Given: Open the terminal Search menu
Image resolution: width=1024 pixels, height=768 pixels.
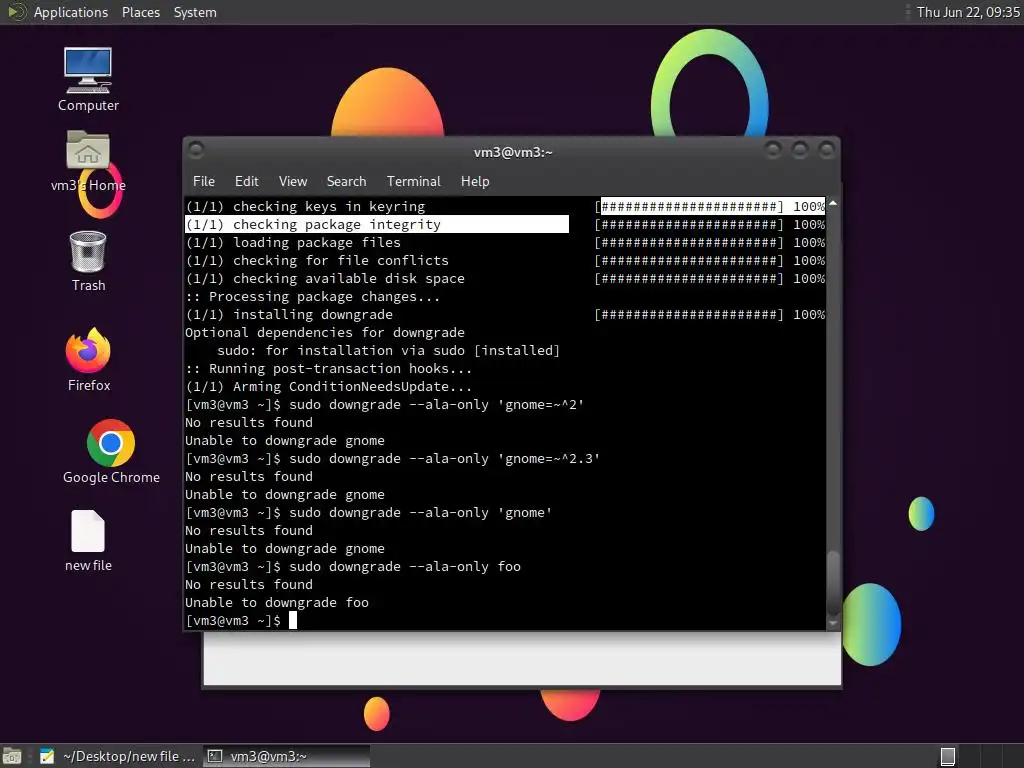Looking at the screenshot, I should coord(346,182).
